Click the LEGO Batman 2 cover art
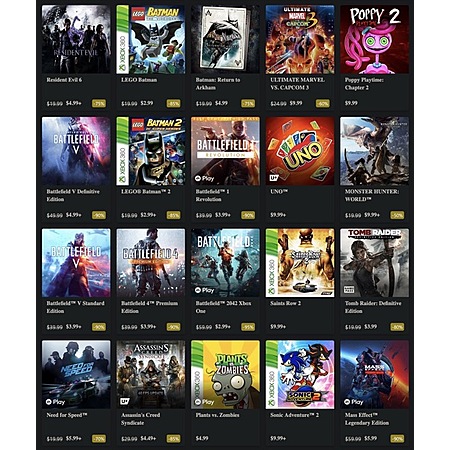Image resolution: width=450 pixels, height=450 pixels. pos(151,151)
